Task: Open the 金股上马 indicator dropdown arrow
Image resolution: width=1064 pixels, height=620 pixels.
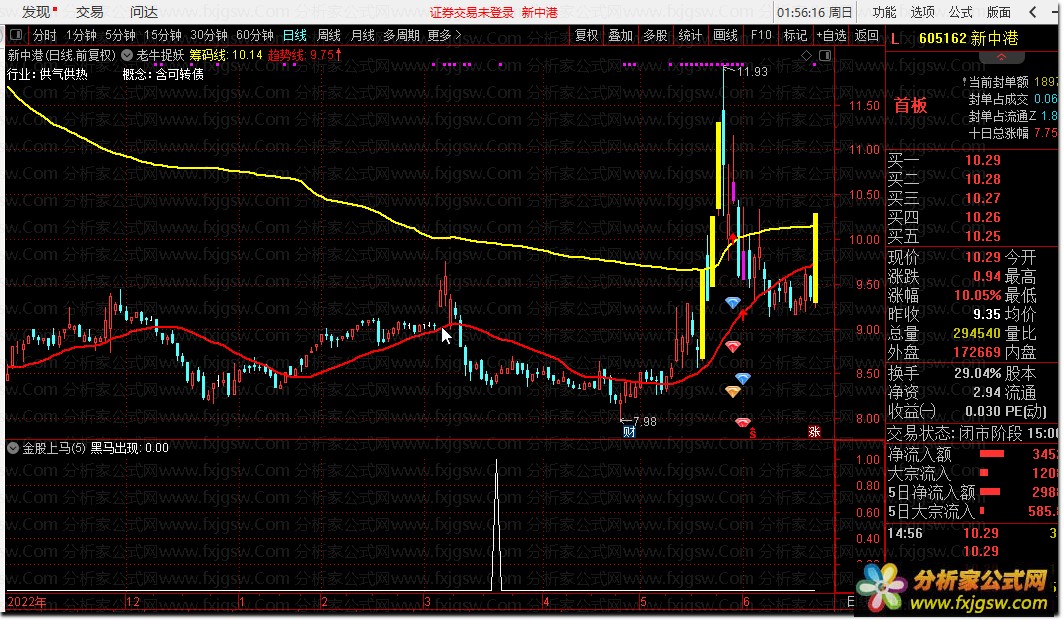Action: (x=13, y=448)
